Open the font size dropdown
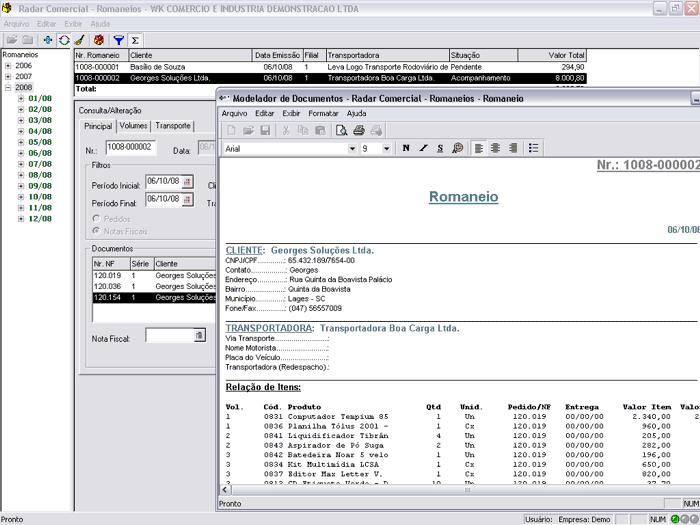700x525 pixels. tap(387, 148)
